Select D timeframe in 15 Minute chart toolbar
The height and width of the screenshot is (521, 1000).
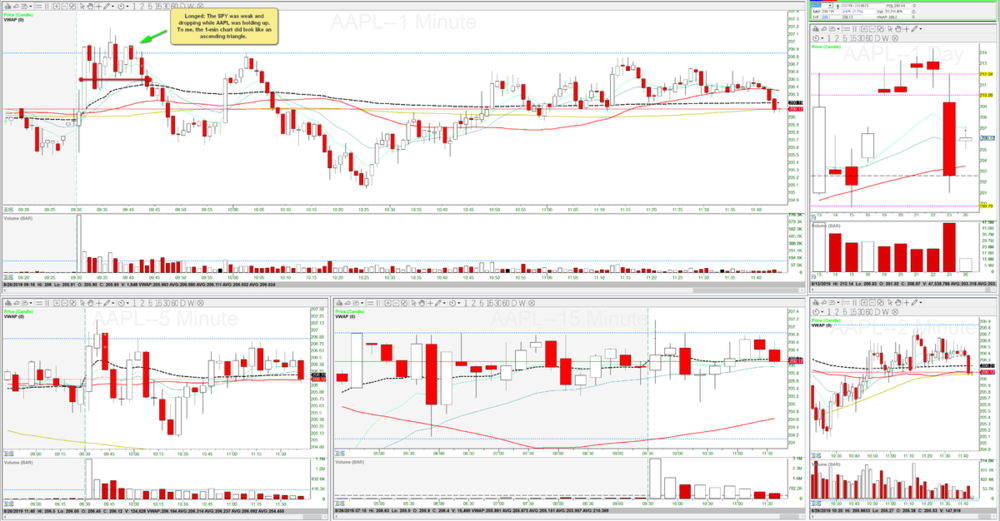pyautogui.click(x=514, y=303)
